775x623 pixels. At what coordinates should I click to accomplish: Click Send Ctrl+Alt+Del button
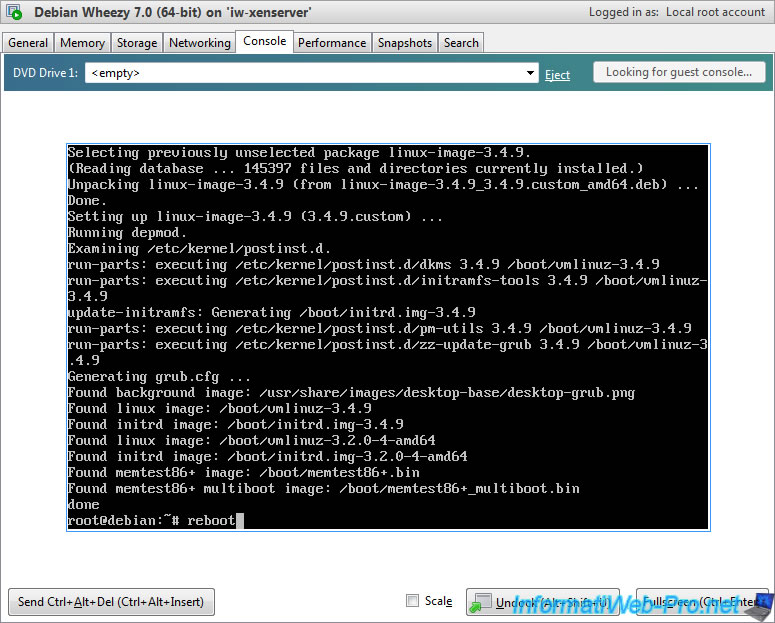(111, 601)
